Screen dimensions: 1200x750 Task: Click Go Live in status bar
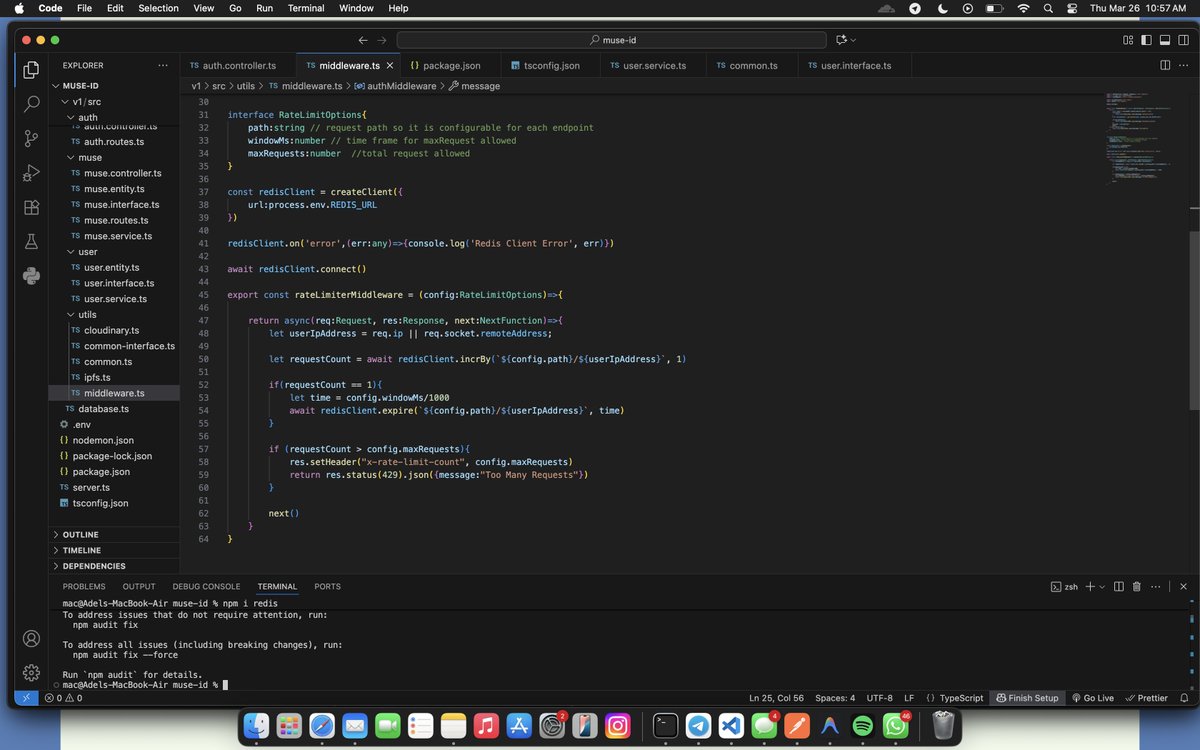tap(1091, 698)
